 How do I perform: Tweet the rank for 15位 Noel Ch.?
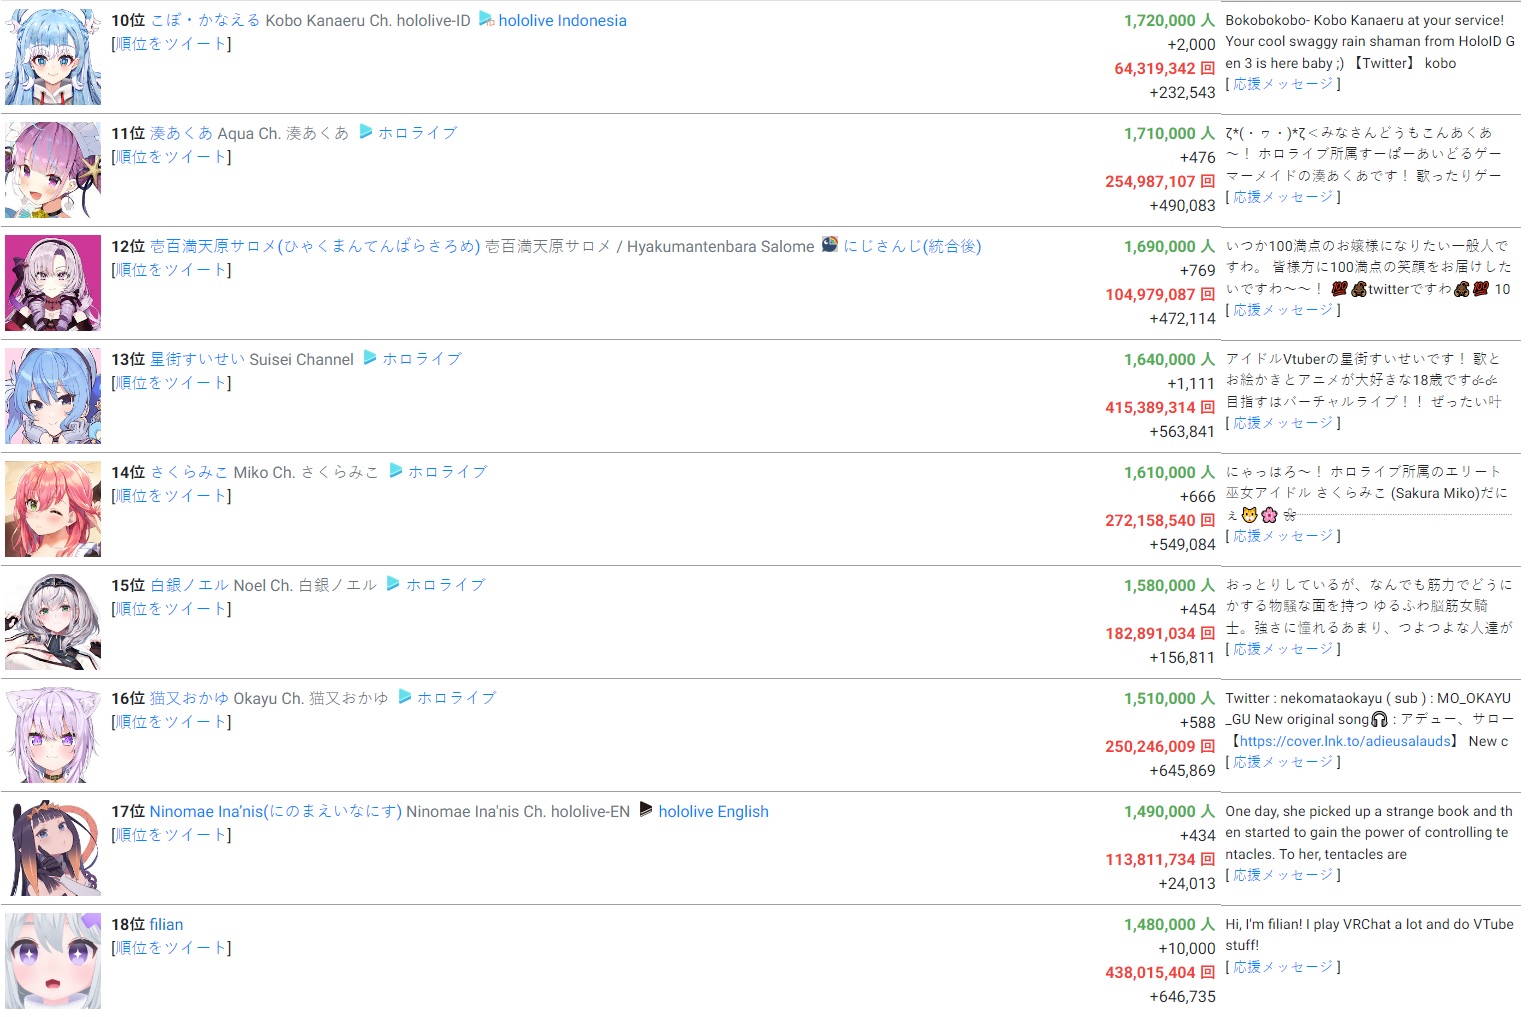tap(171, 609)
